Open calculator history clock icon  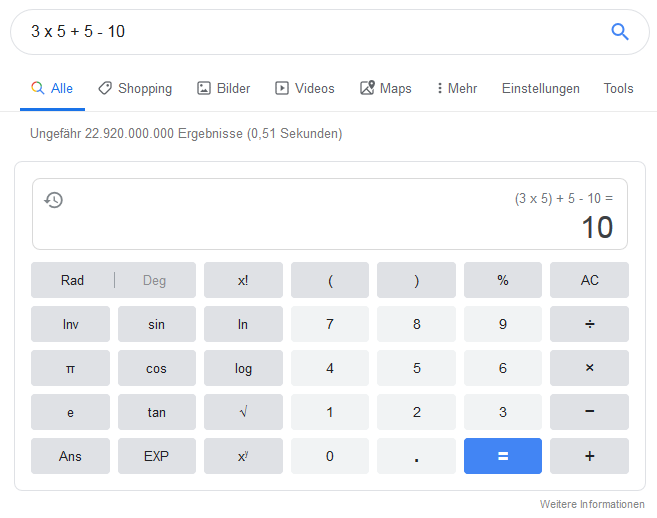pos(54,200)
